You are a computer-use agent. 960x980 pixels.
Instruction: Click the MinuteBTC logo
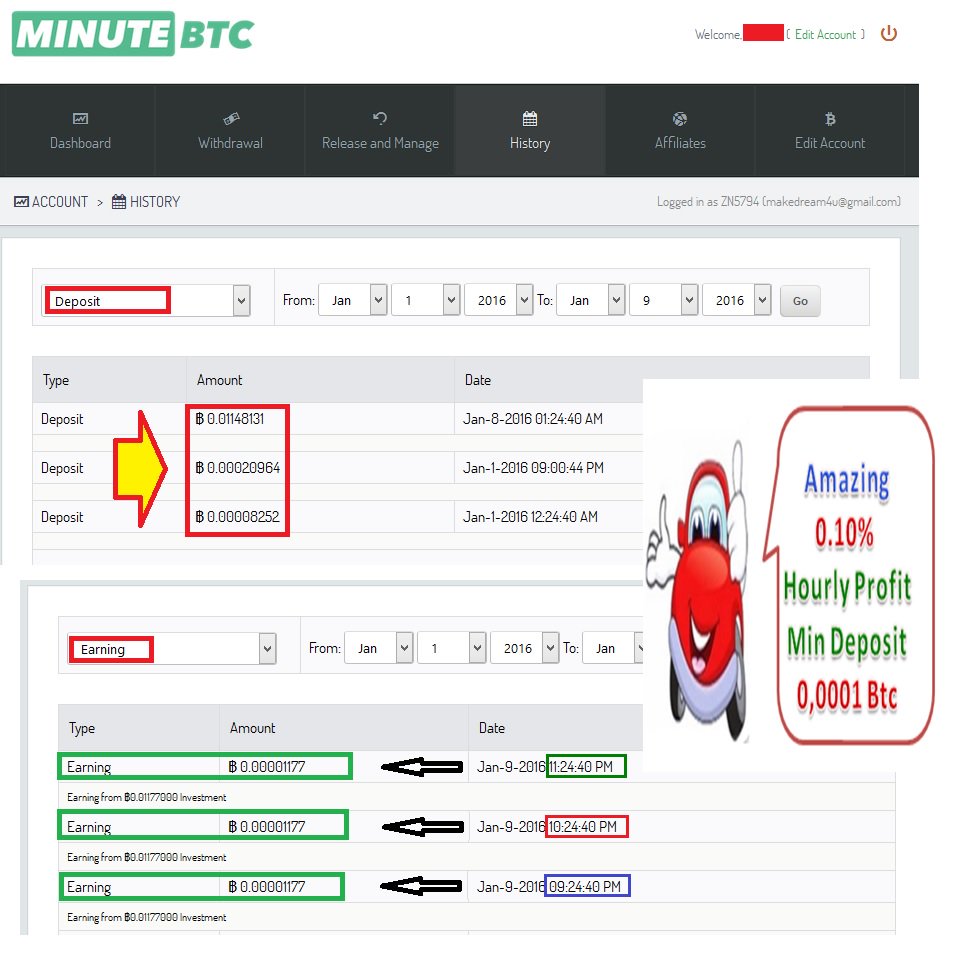point(133,34)
